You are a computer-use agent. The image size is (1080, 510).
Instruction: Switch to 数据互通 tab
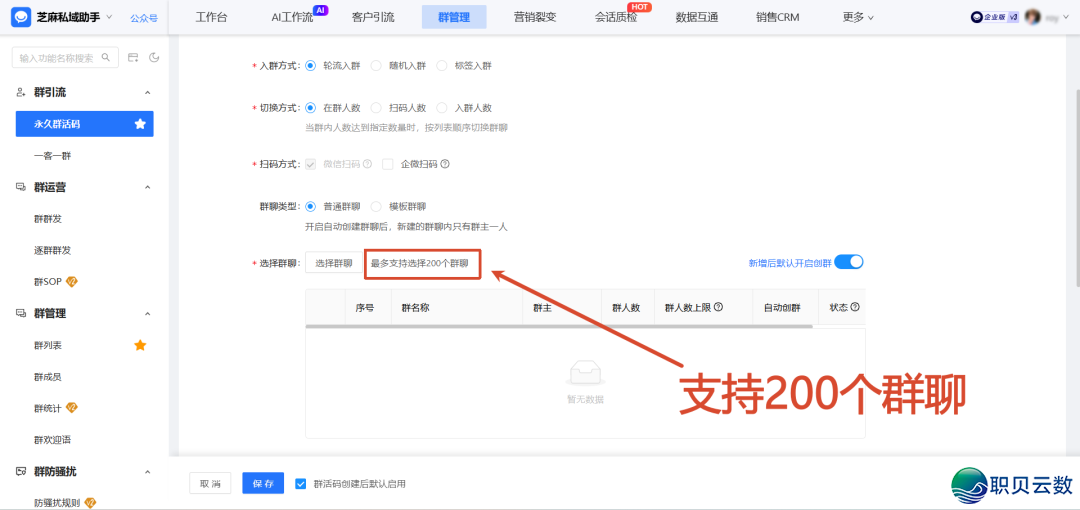pos(697,18)
